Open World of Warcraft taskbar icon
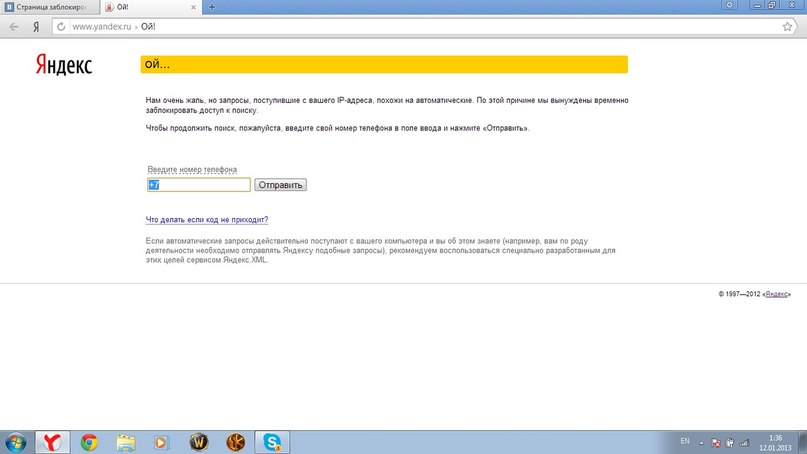807x454 pixels. pos(198,441)
